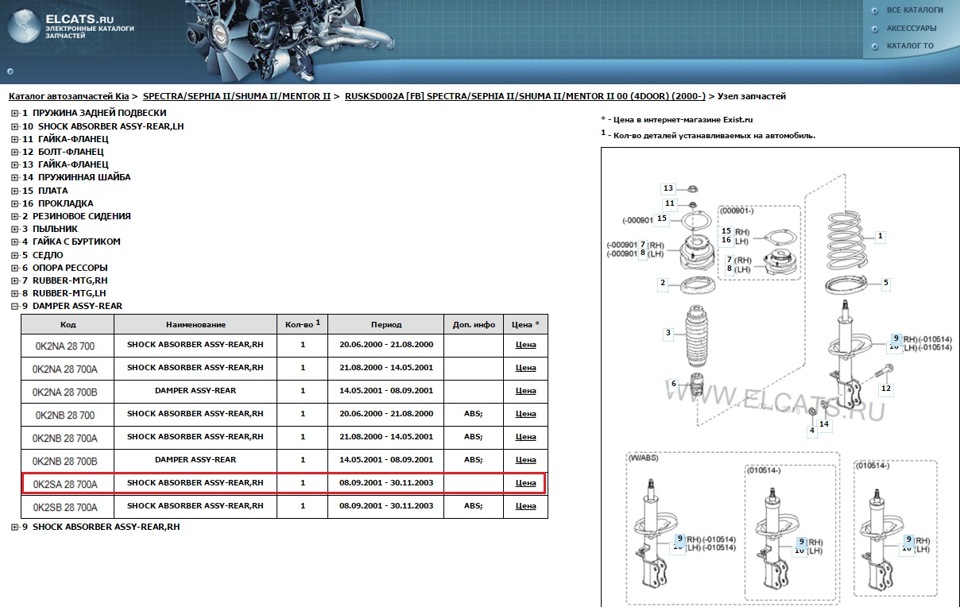Click the Доп. инфо column header

click(x=474, y=325)
